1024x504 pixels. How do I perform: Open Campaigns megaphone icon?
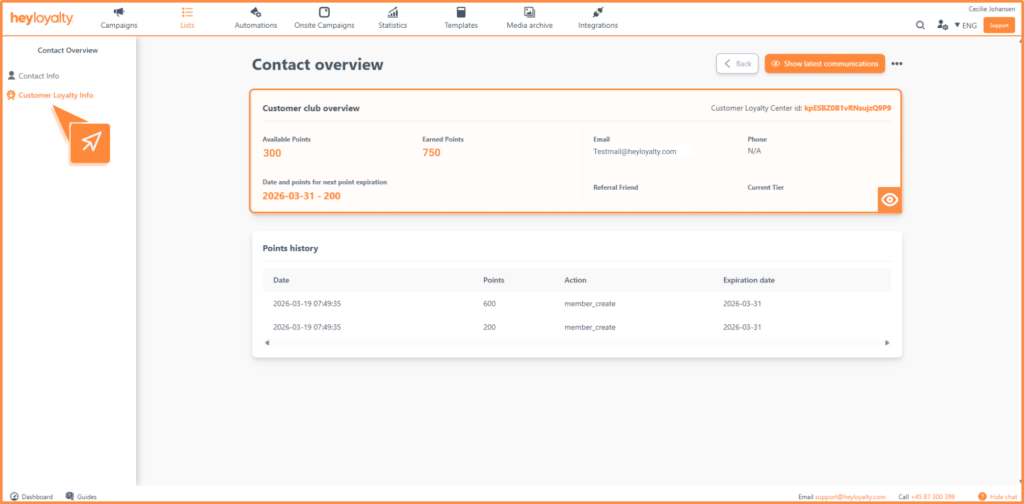[x=119, y=12]
